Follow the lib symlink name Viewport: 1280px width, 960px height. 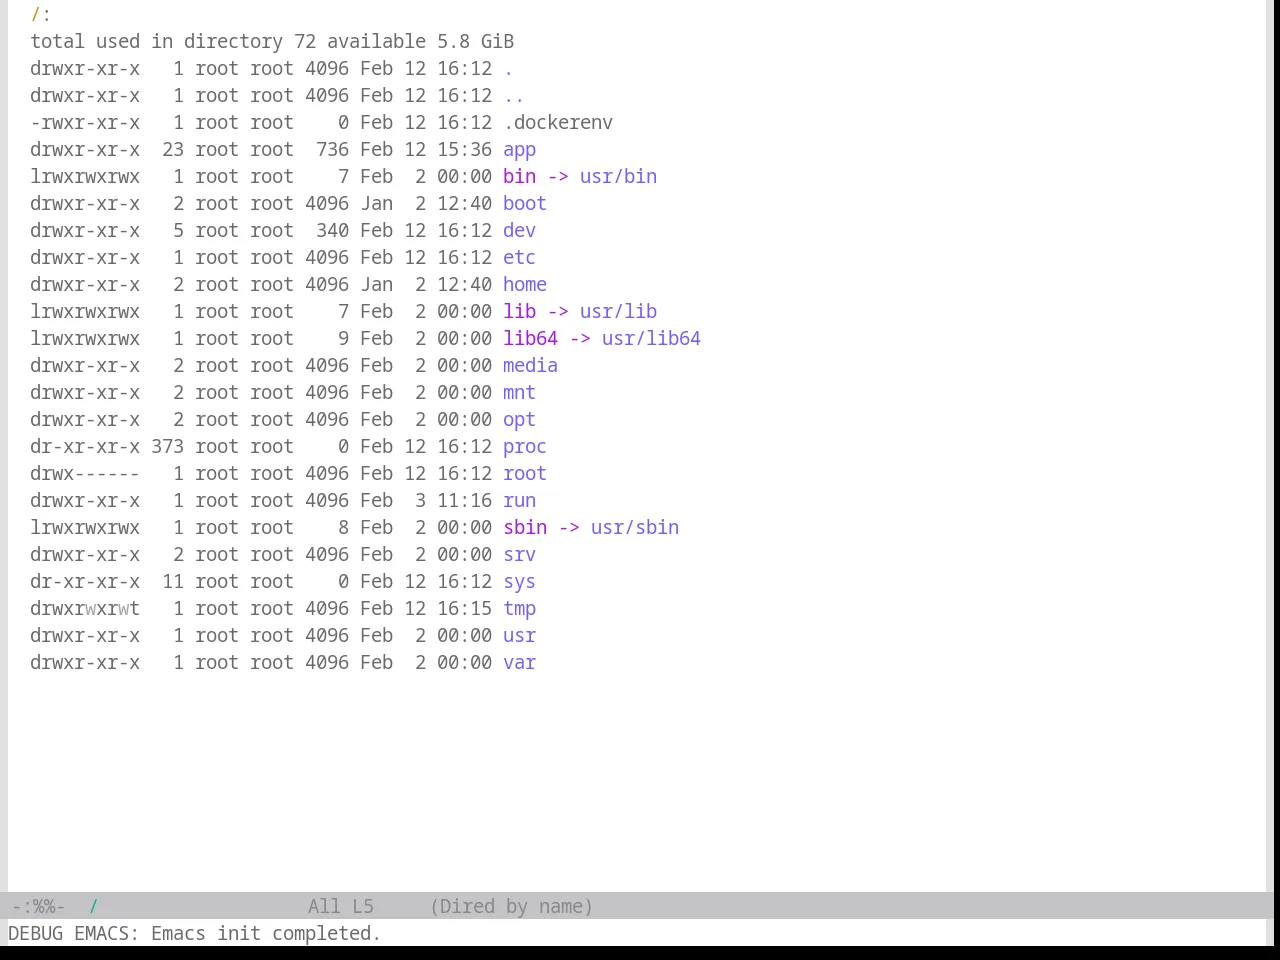point(519,312)
